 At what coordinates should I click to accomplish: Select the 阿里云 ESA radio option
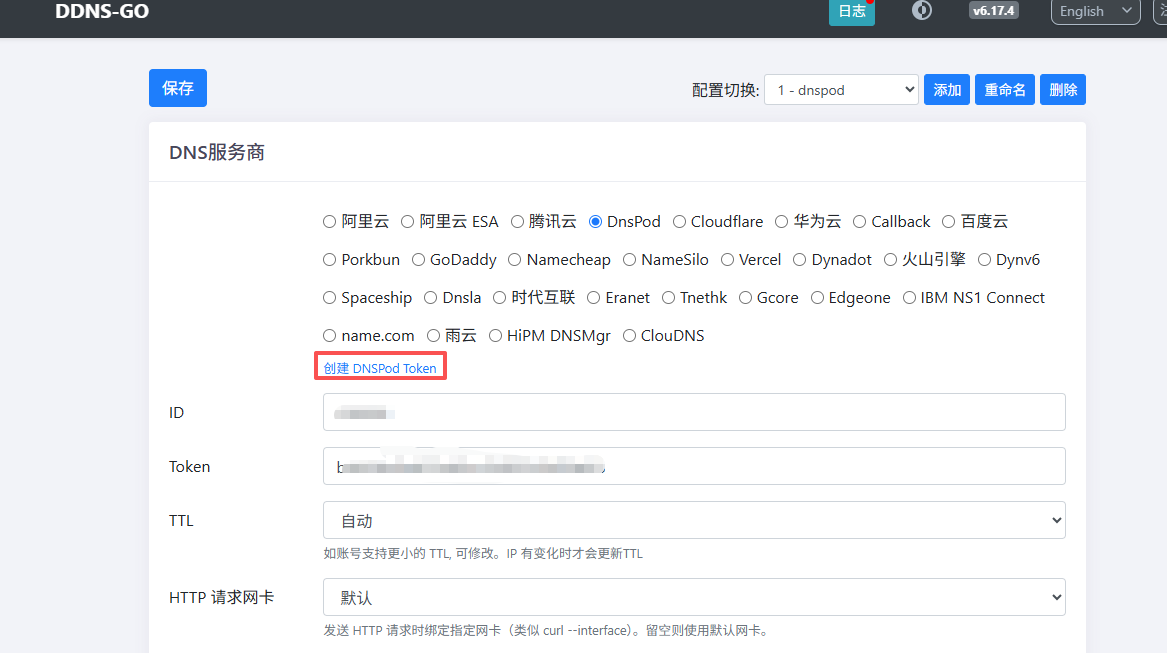(407, 222)
